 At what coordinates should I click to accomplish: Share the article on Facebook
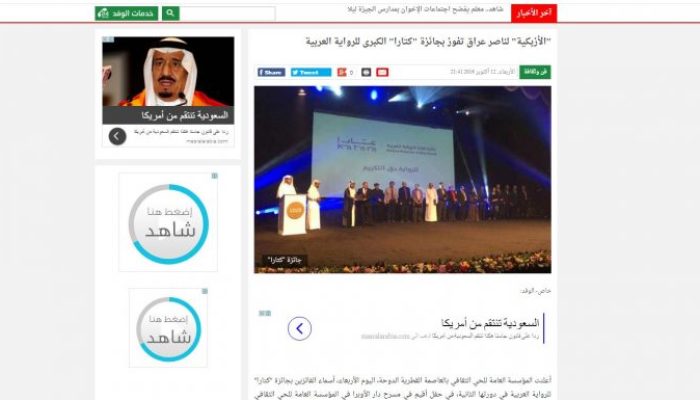point(271,72)
